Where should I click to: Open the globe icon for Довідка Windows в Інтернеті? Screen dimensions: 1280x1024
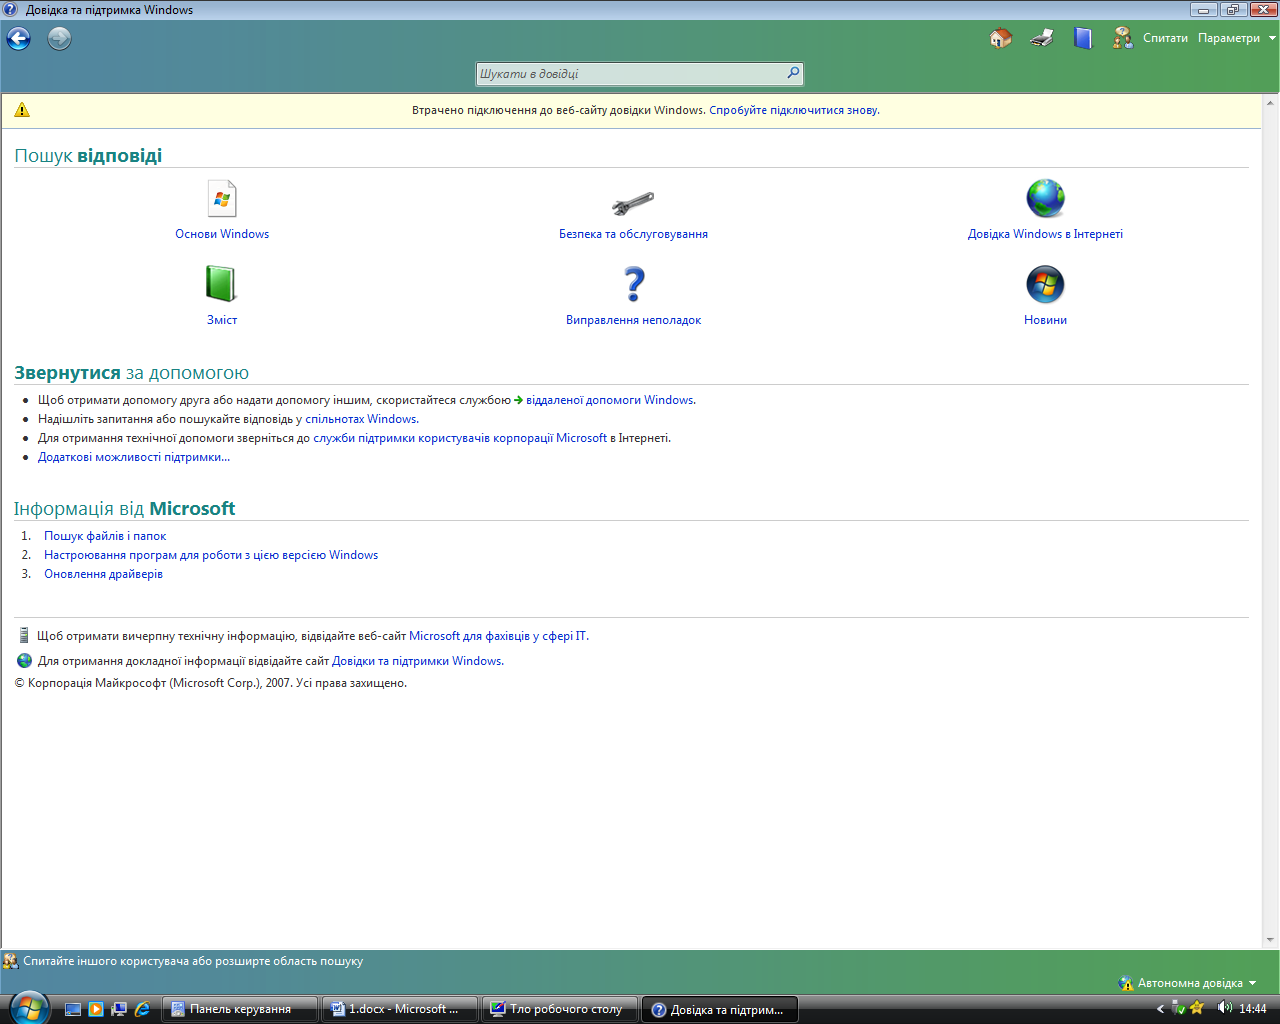click(x=1045, y=198)
